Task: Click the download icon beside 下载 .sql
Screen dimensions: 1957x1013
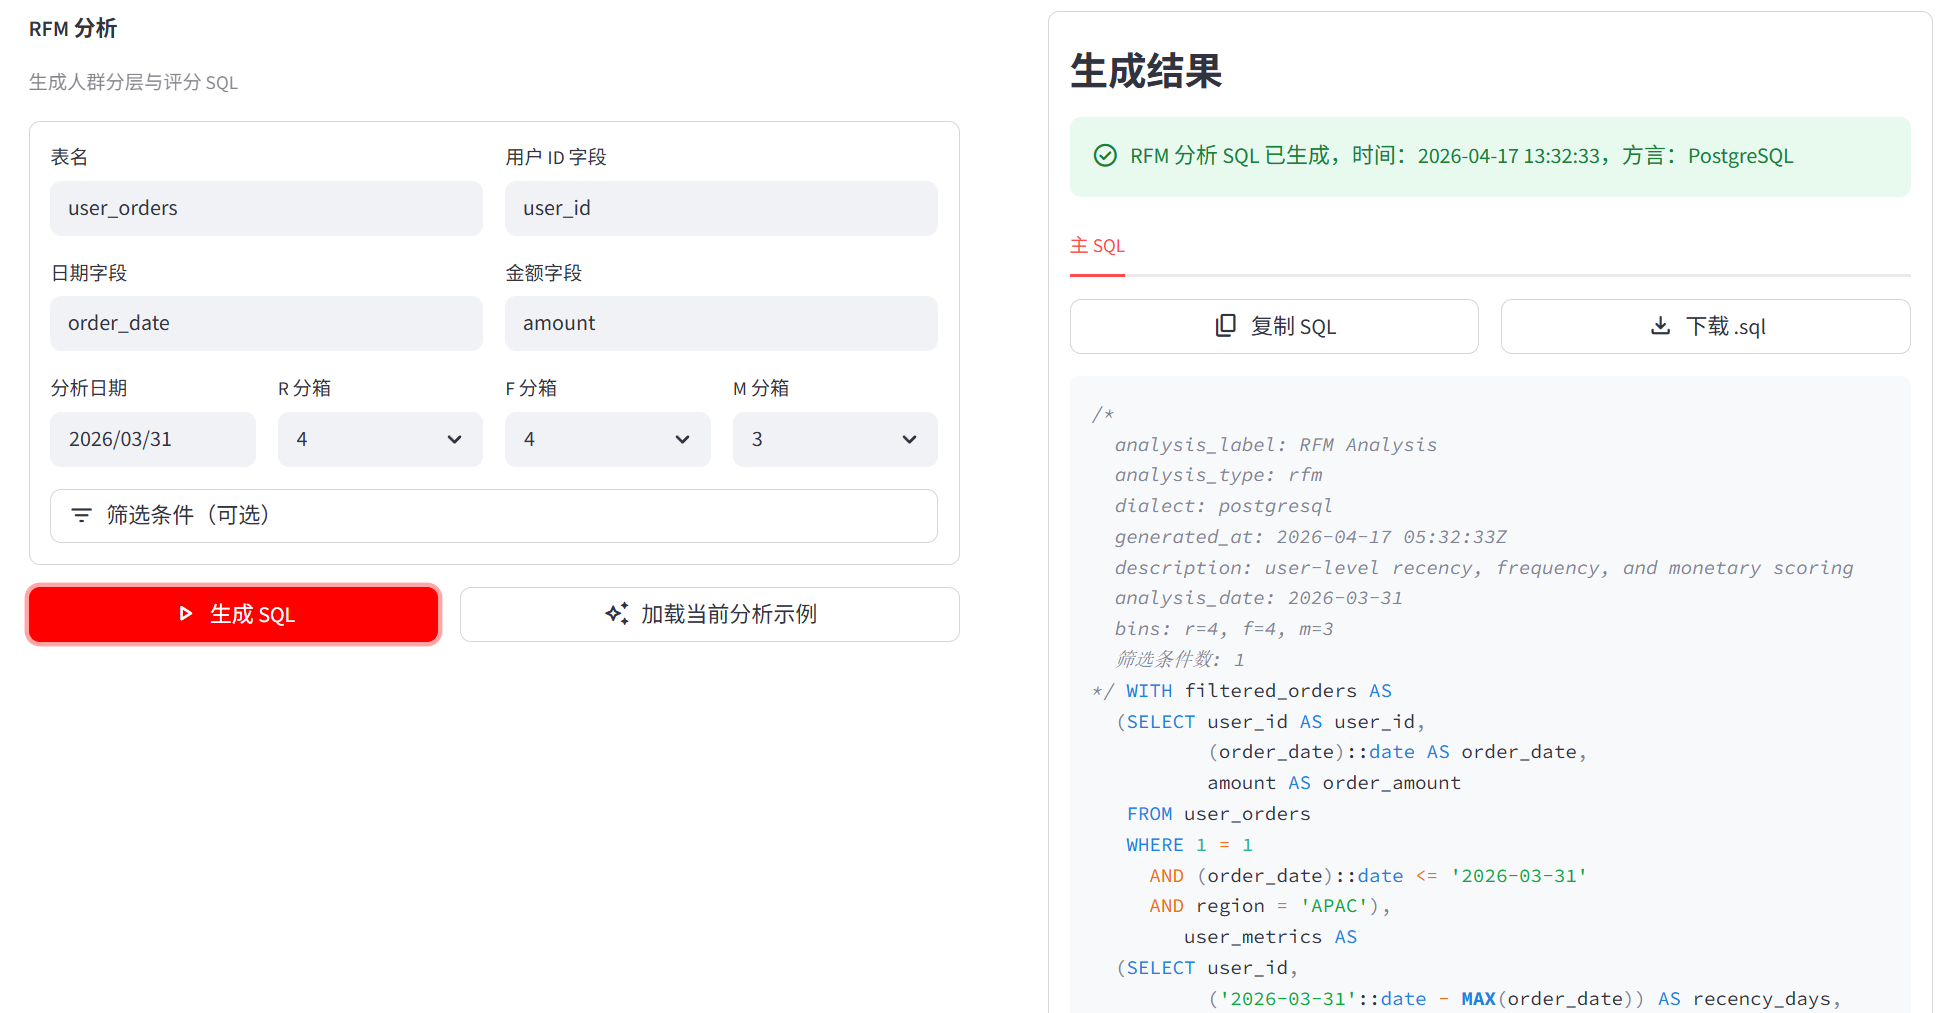Action: (1660, 326)
